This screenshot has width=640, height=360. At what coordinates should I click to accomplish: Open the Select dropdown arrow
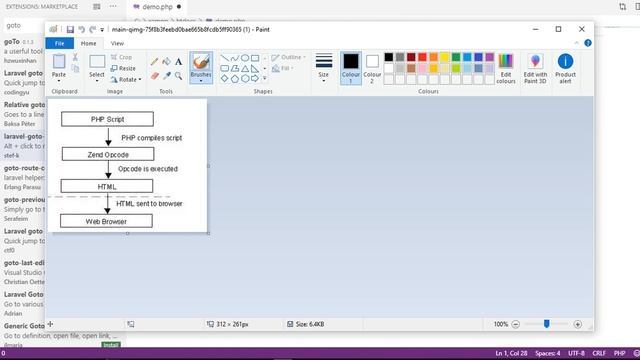click(97, 81)
